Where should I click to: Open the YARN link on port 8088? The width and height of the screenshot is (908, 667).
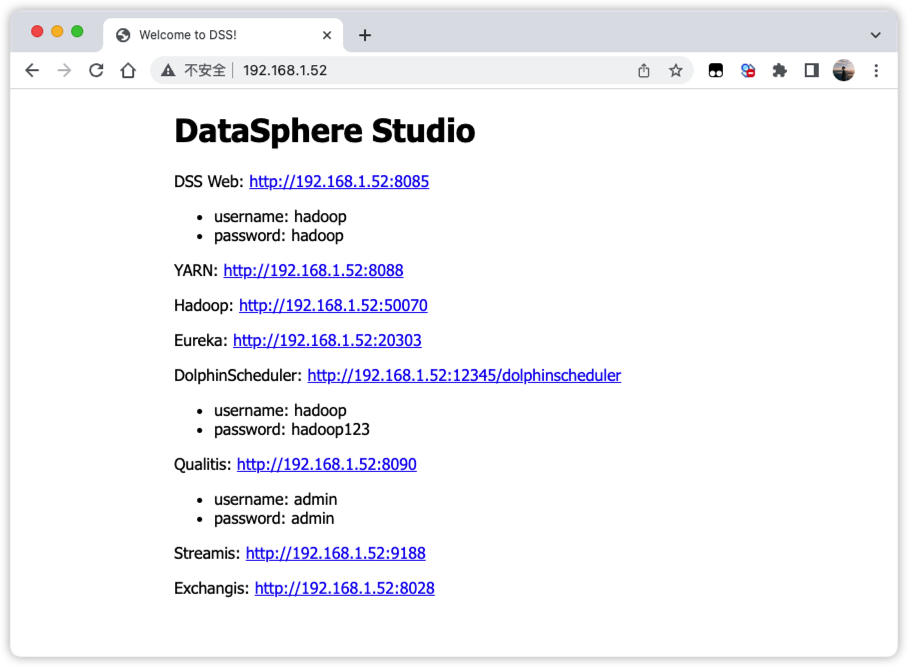[313, 270]
